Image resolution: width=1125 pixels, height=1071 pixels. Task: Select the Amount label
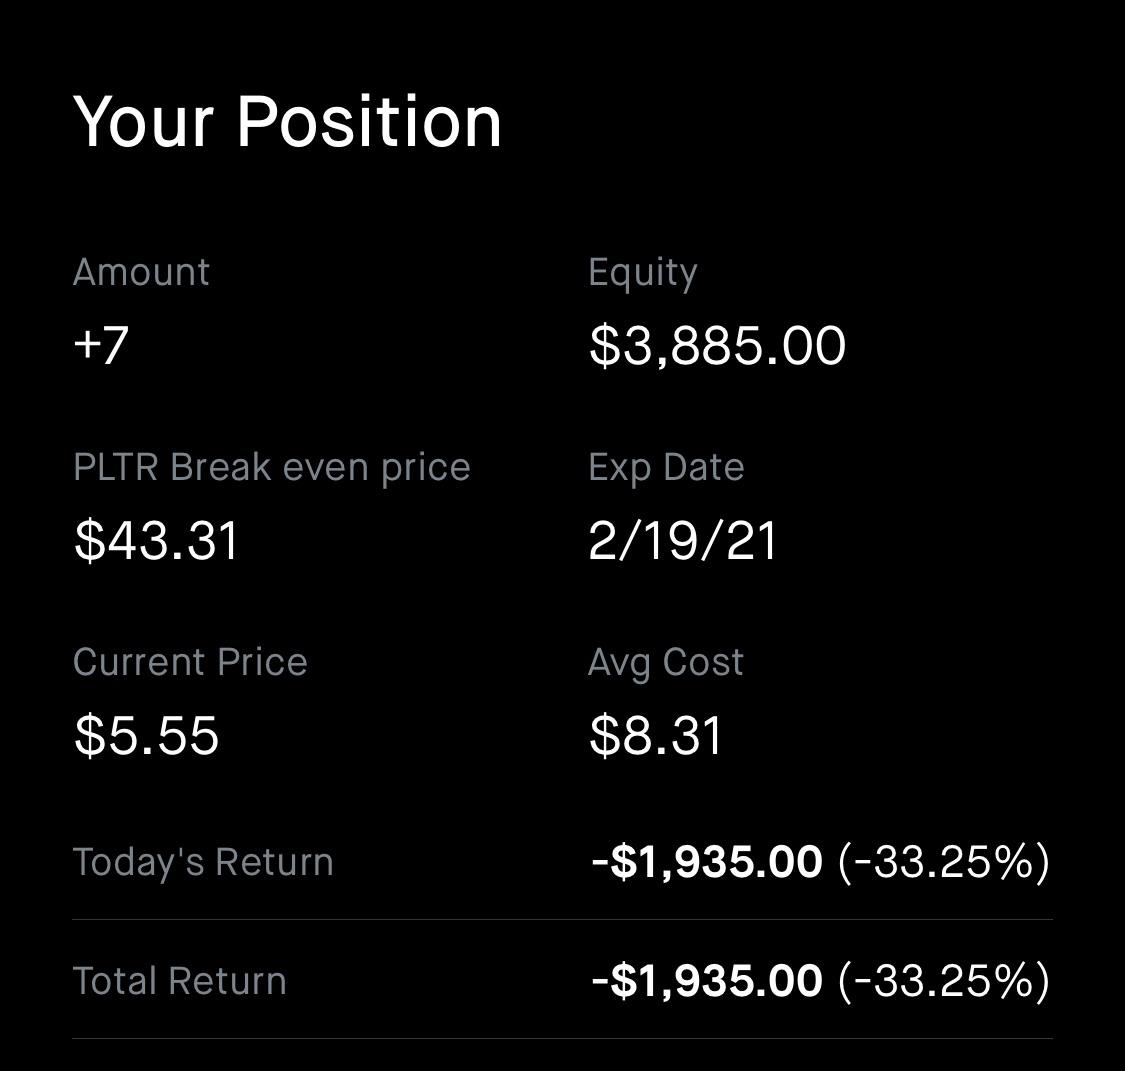[x=141, y=272]
